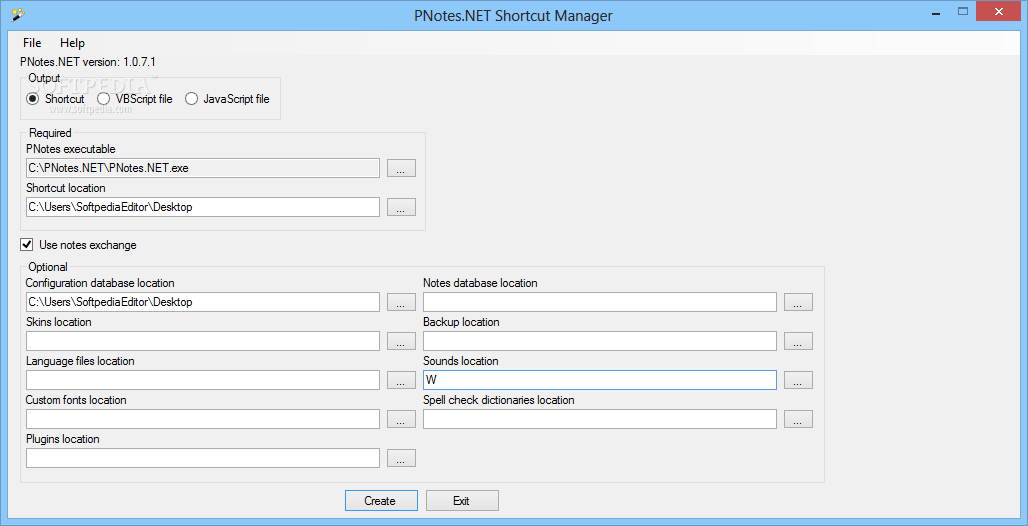This screenshot has width=1028, height=526.
Task: Focus the Sounds location field
Action: pyautogui.click(x=600, y=380)
